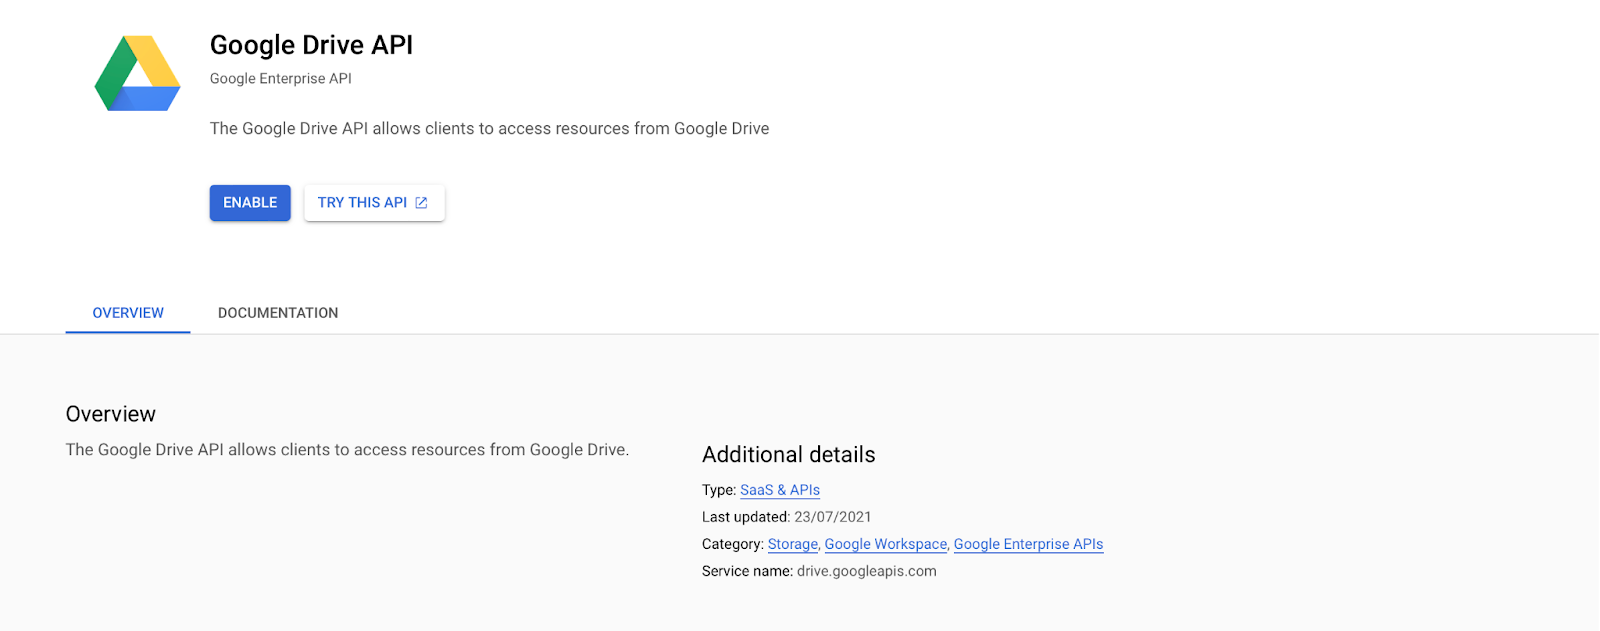Open the TRY THIS API button

pos(374,203)
